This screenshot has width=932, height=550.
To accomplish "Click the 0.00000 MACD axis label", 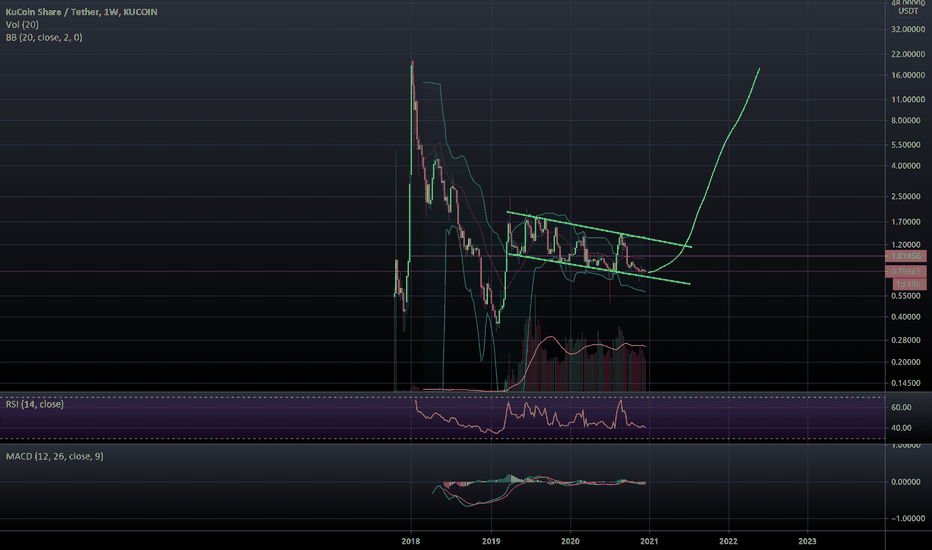I will (x=908, y=482).
